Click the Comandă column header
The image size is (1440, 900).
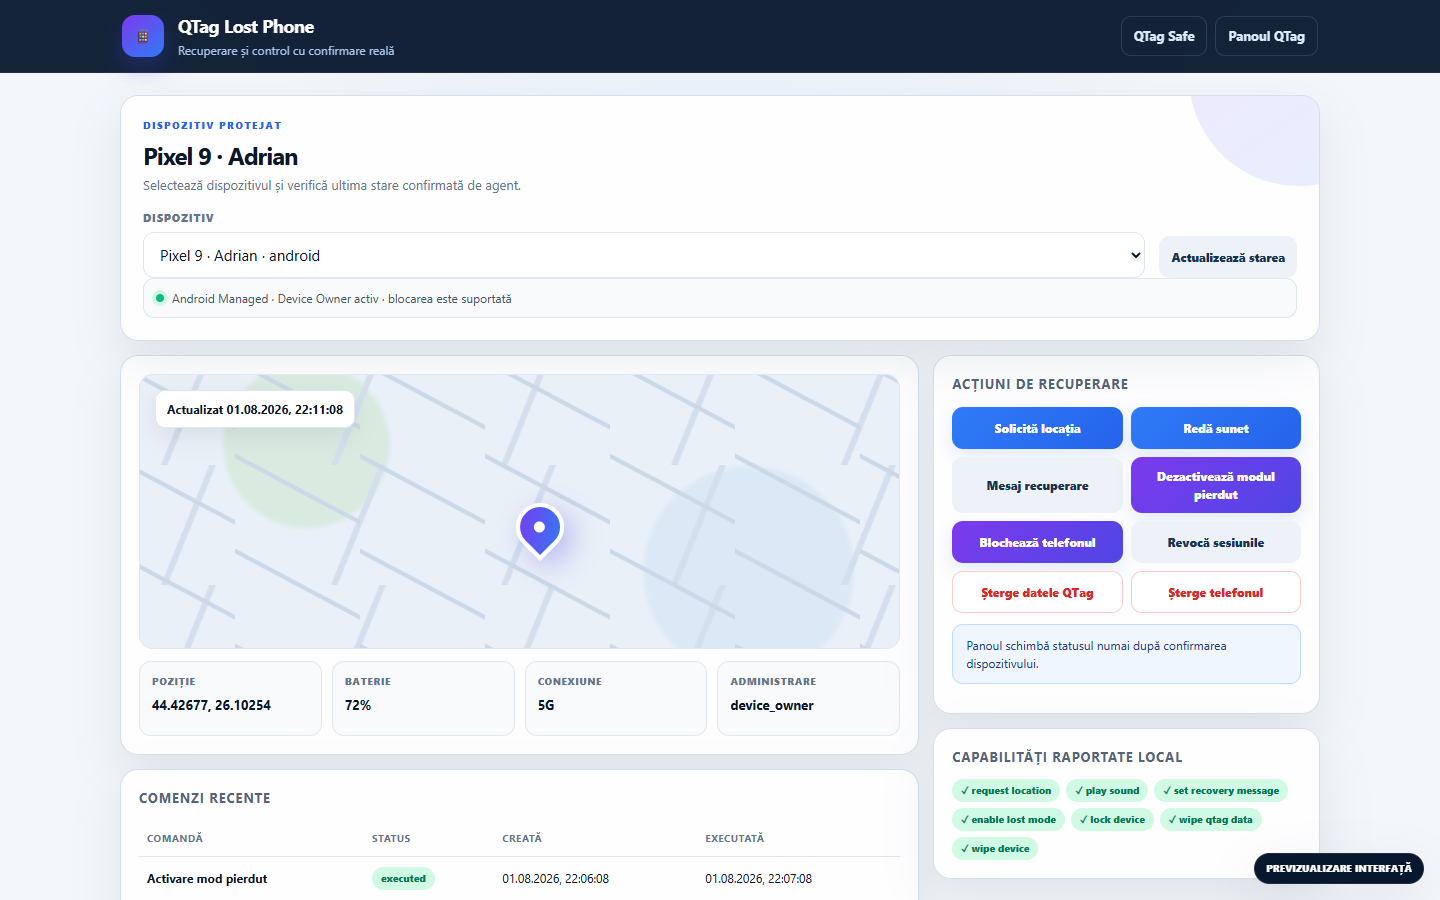pos(175,838)
